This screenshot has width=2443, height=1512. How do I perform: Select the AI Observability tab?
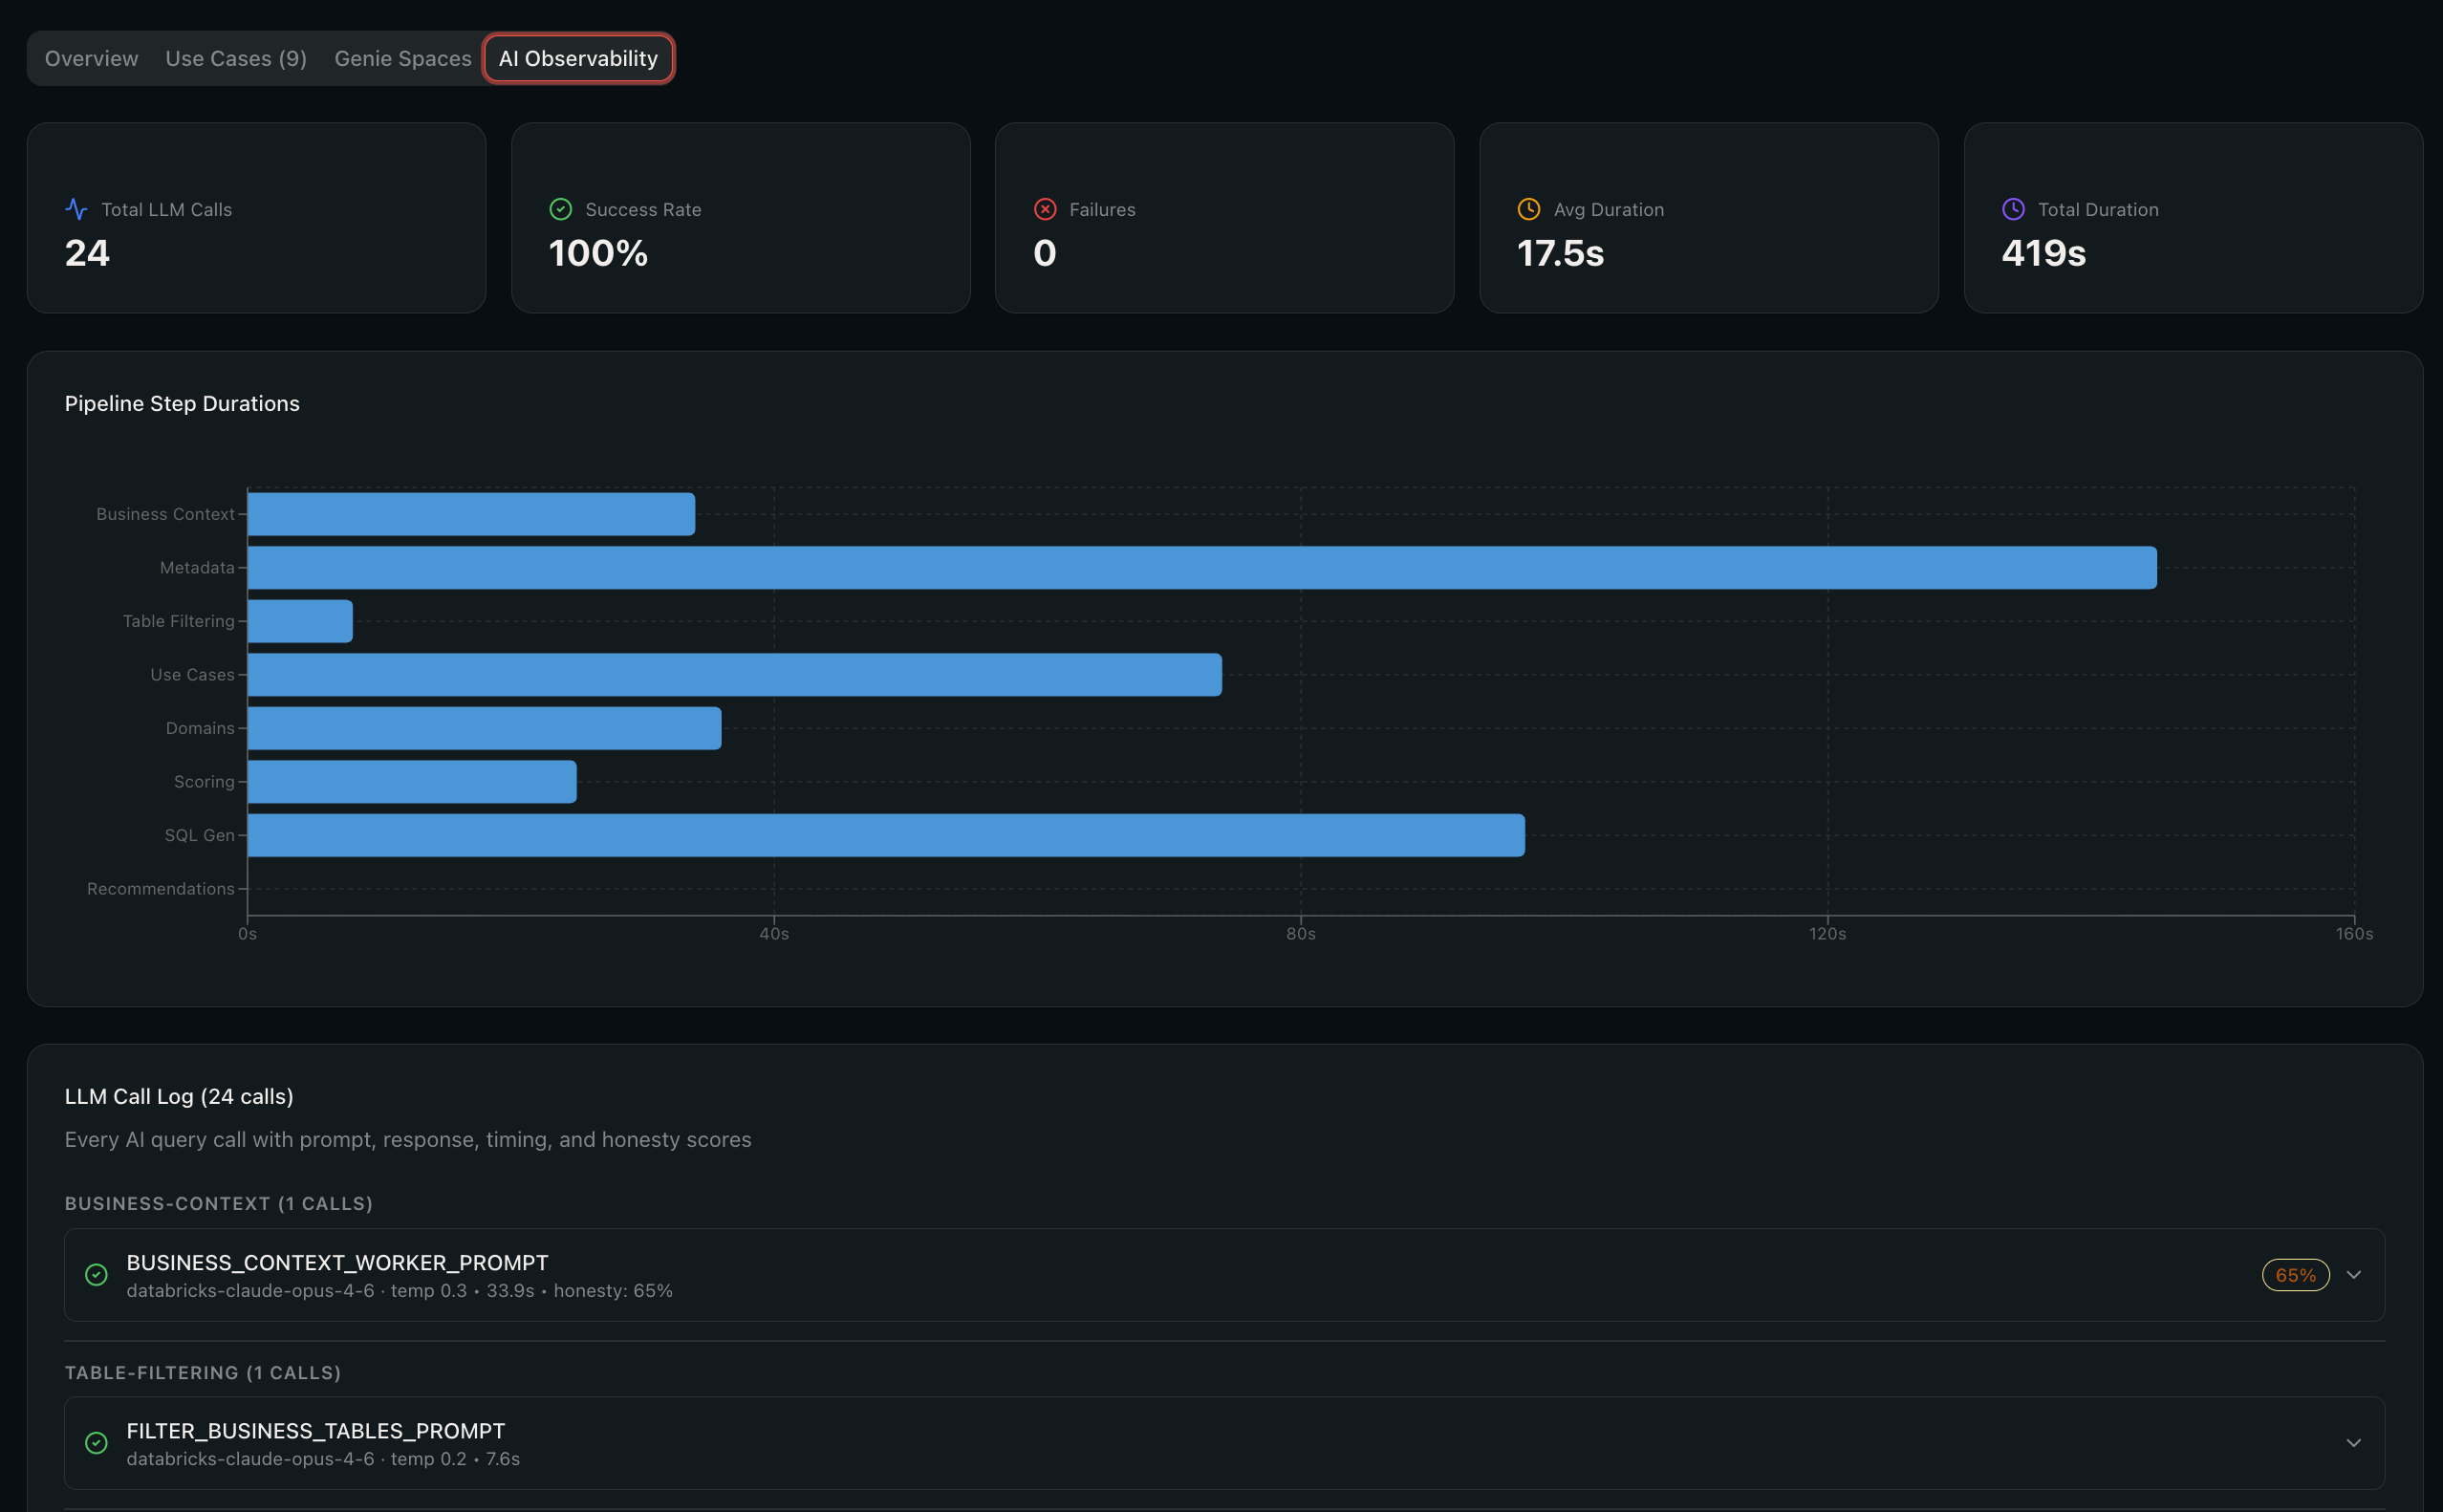(x=578, y=58)
